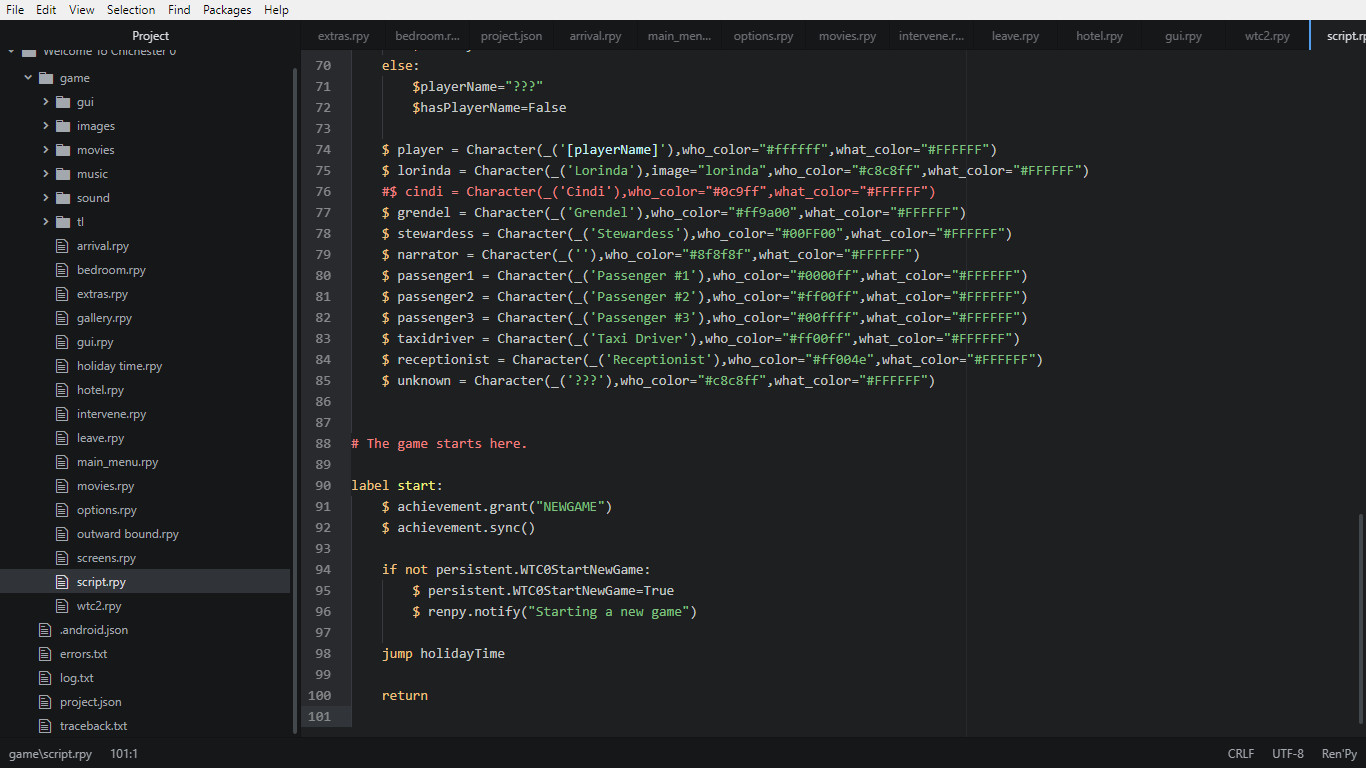The width and height of the screenshot is (1366, 768).
Task: Open the Packages menu
Action: [x=226, y=10]
